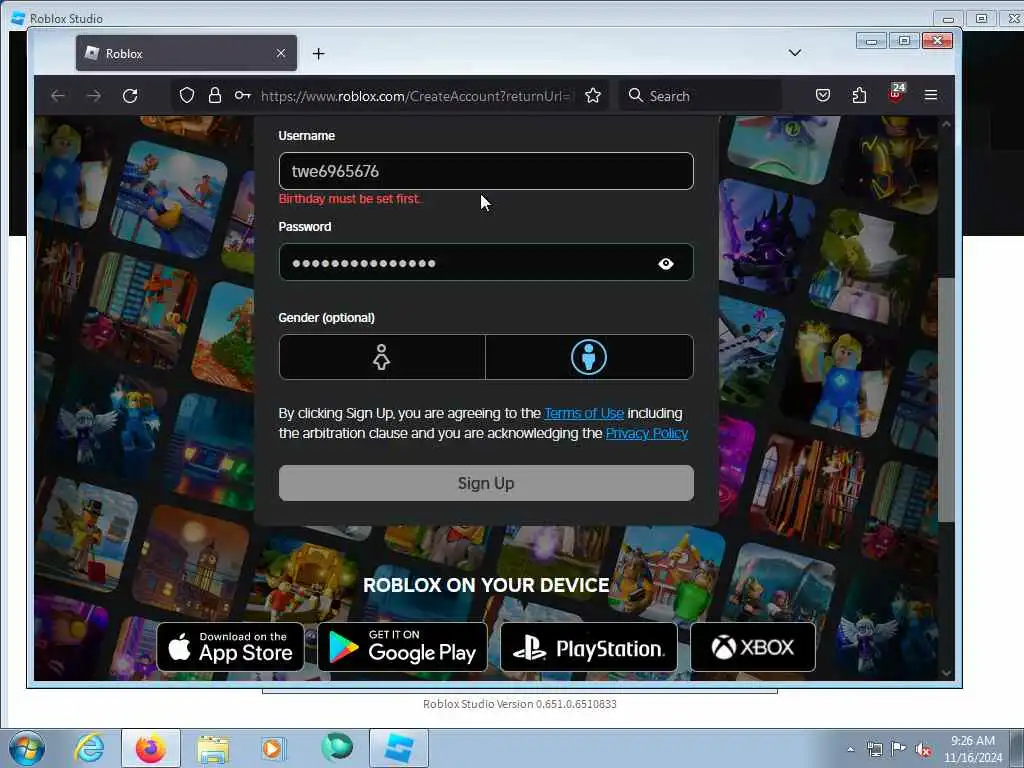Open the Windows Start button

[x=26, y=748]
